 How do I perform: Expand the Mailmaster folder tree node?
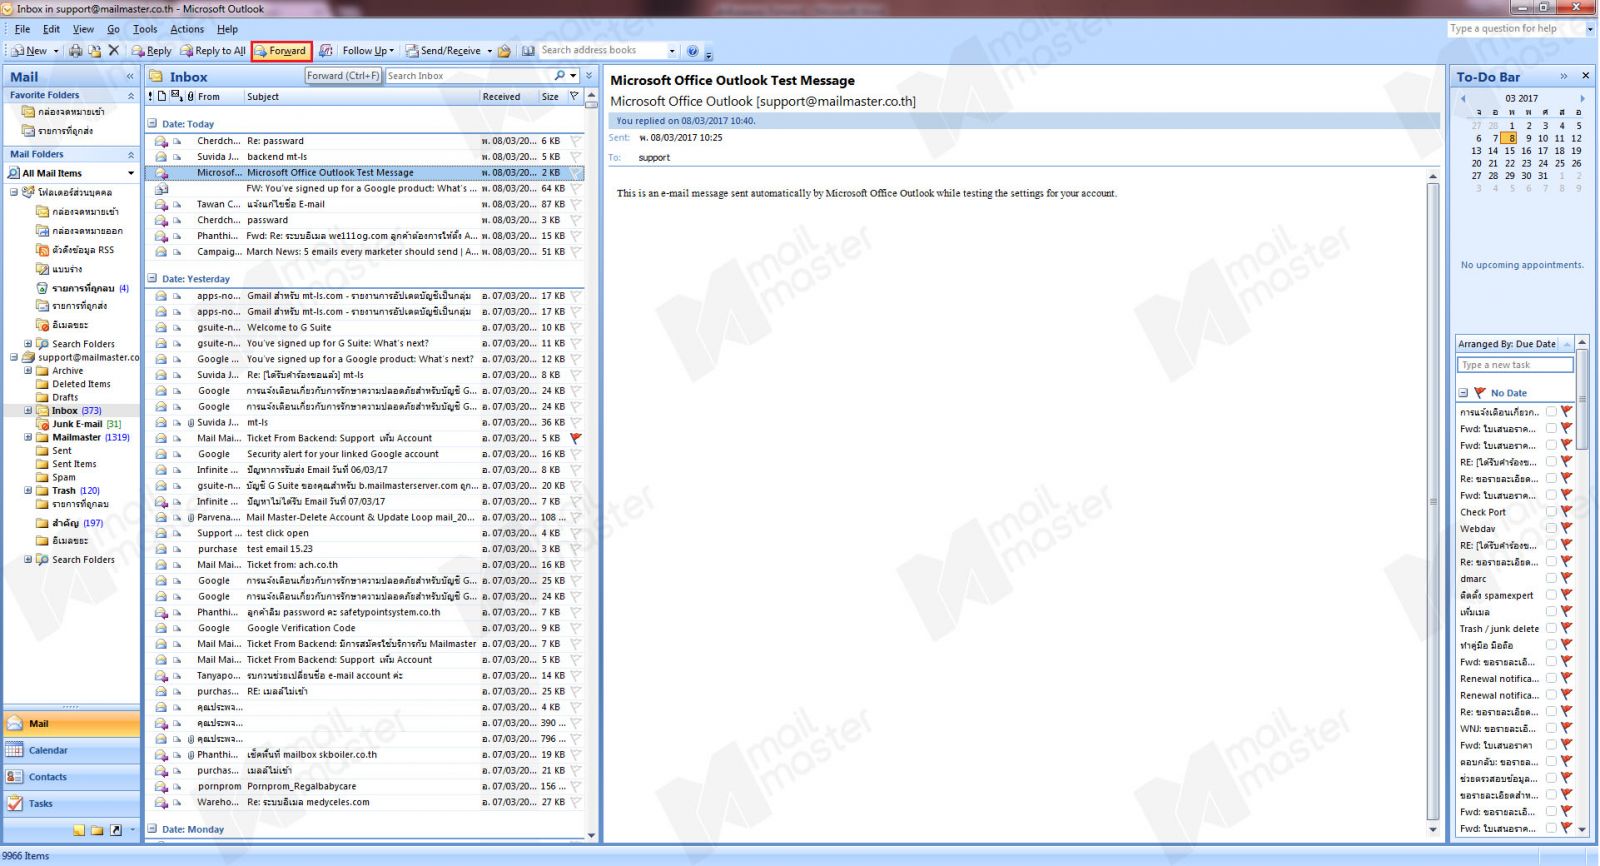tap(28, 437)
